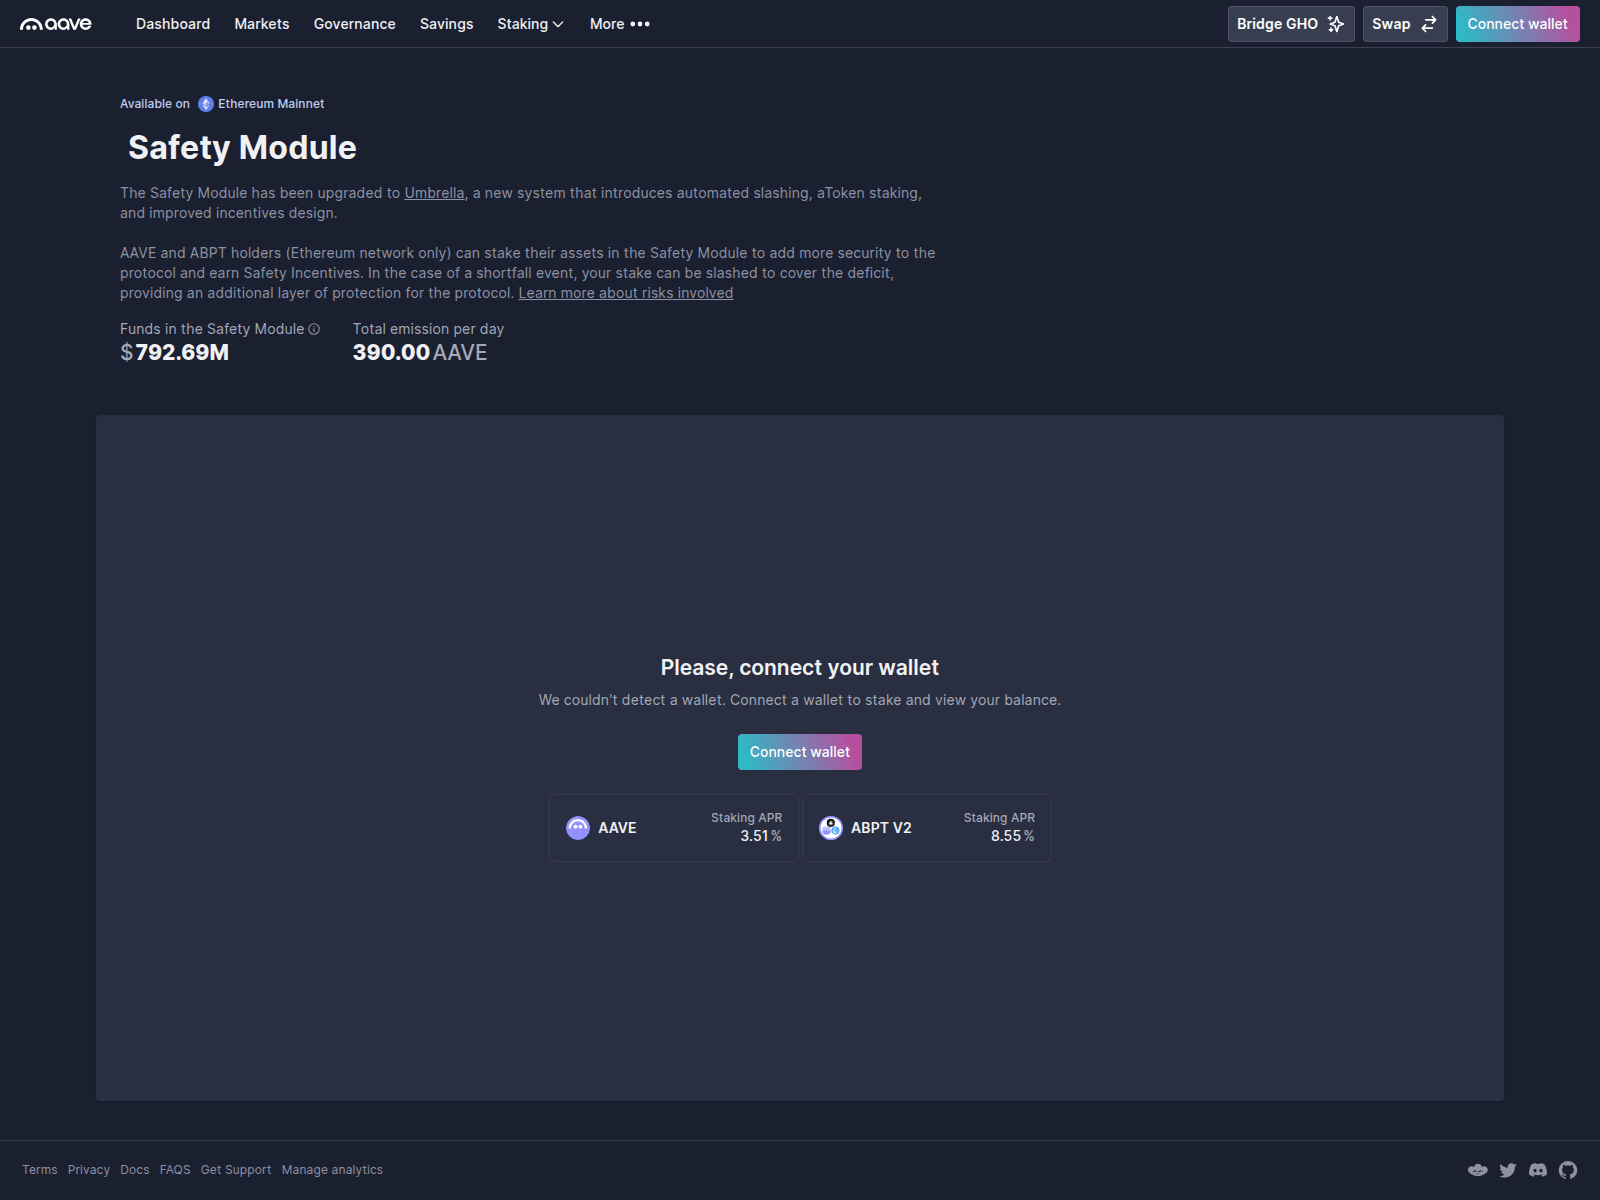Open the Privacy footer link
1600x1200 pixels.
(x=89, y=1170)
